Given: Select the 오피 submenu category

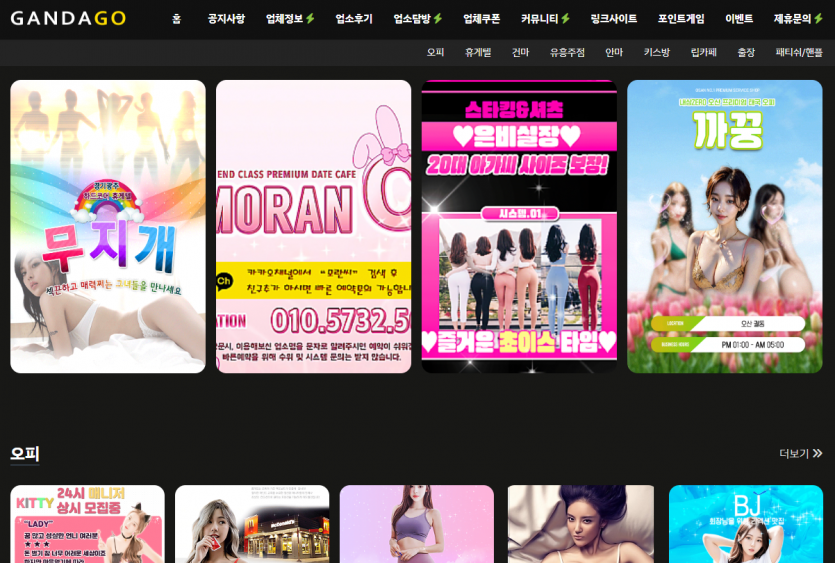Looking at the screenshot, I should click(x=435, y=52).
